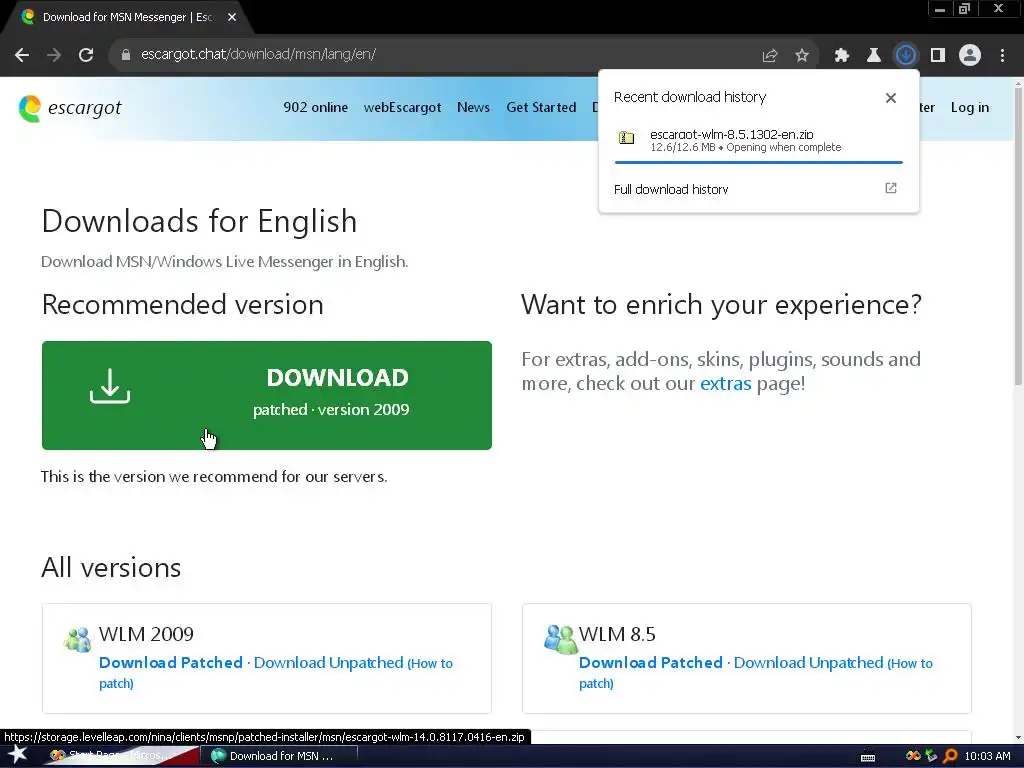Click the escargot logo
Screen dimensions: 1024x768
click(x=70, y=108)
